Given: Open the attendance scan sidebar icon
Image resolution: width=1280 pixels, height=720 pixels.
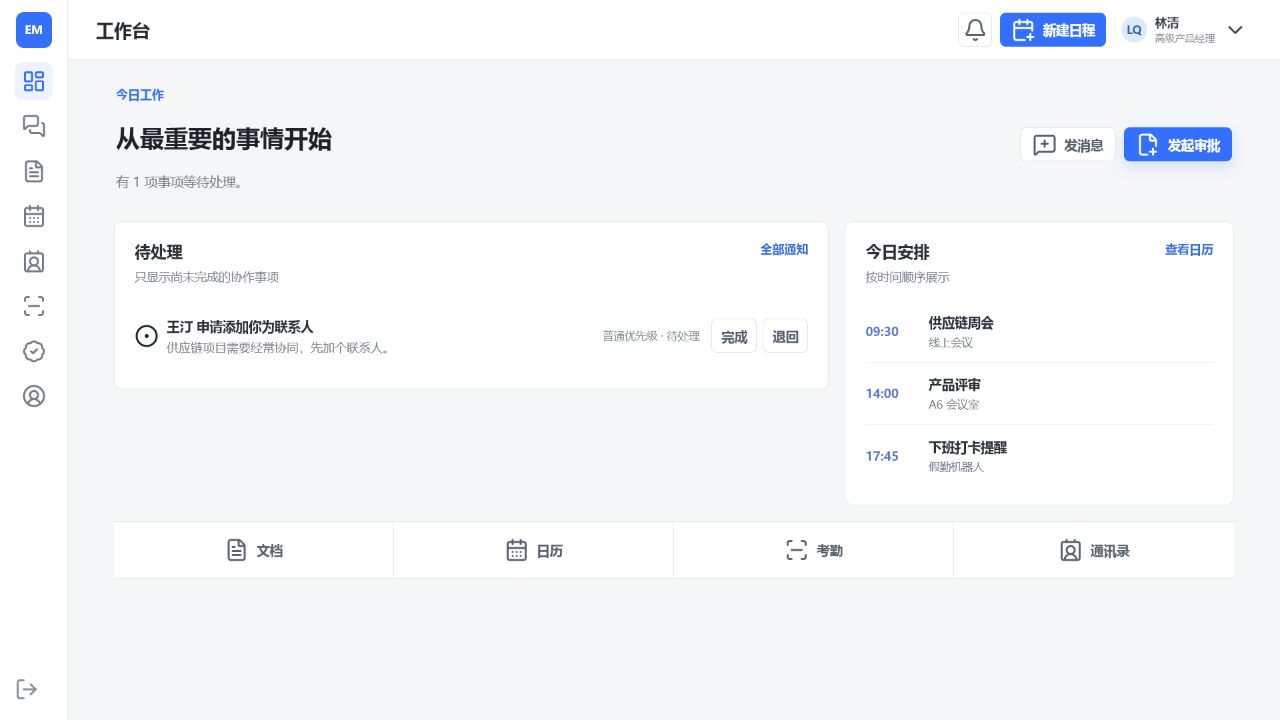Looking at the screenshot, I should [x=34, y=306].
